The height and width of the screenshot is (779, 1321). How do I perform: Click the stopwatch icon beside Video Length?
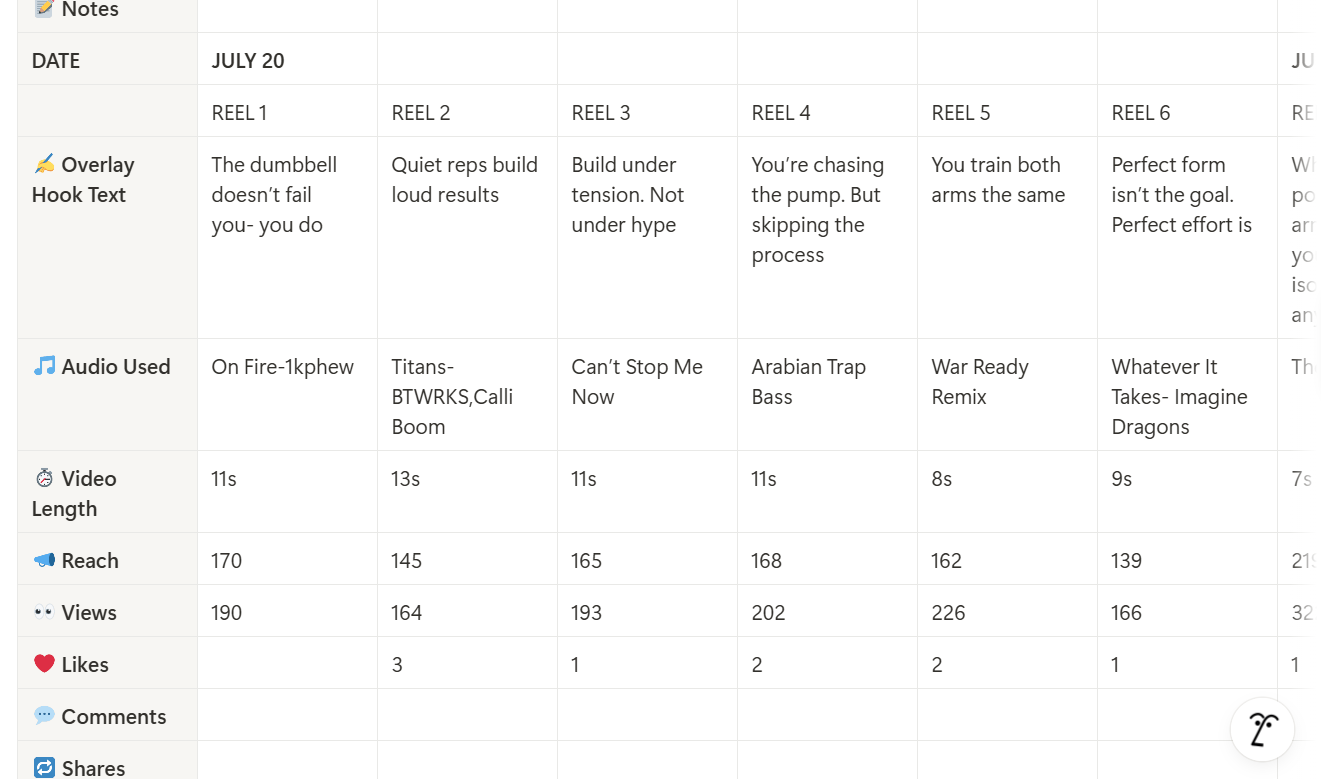click(44, 479)
